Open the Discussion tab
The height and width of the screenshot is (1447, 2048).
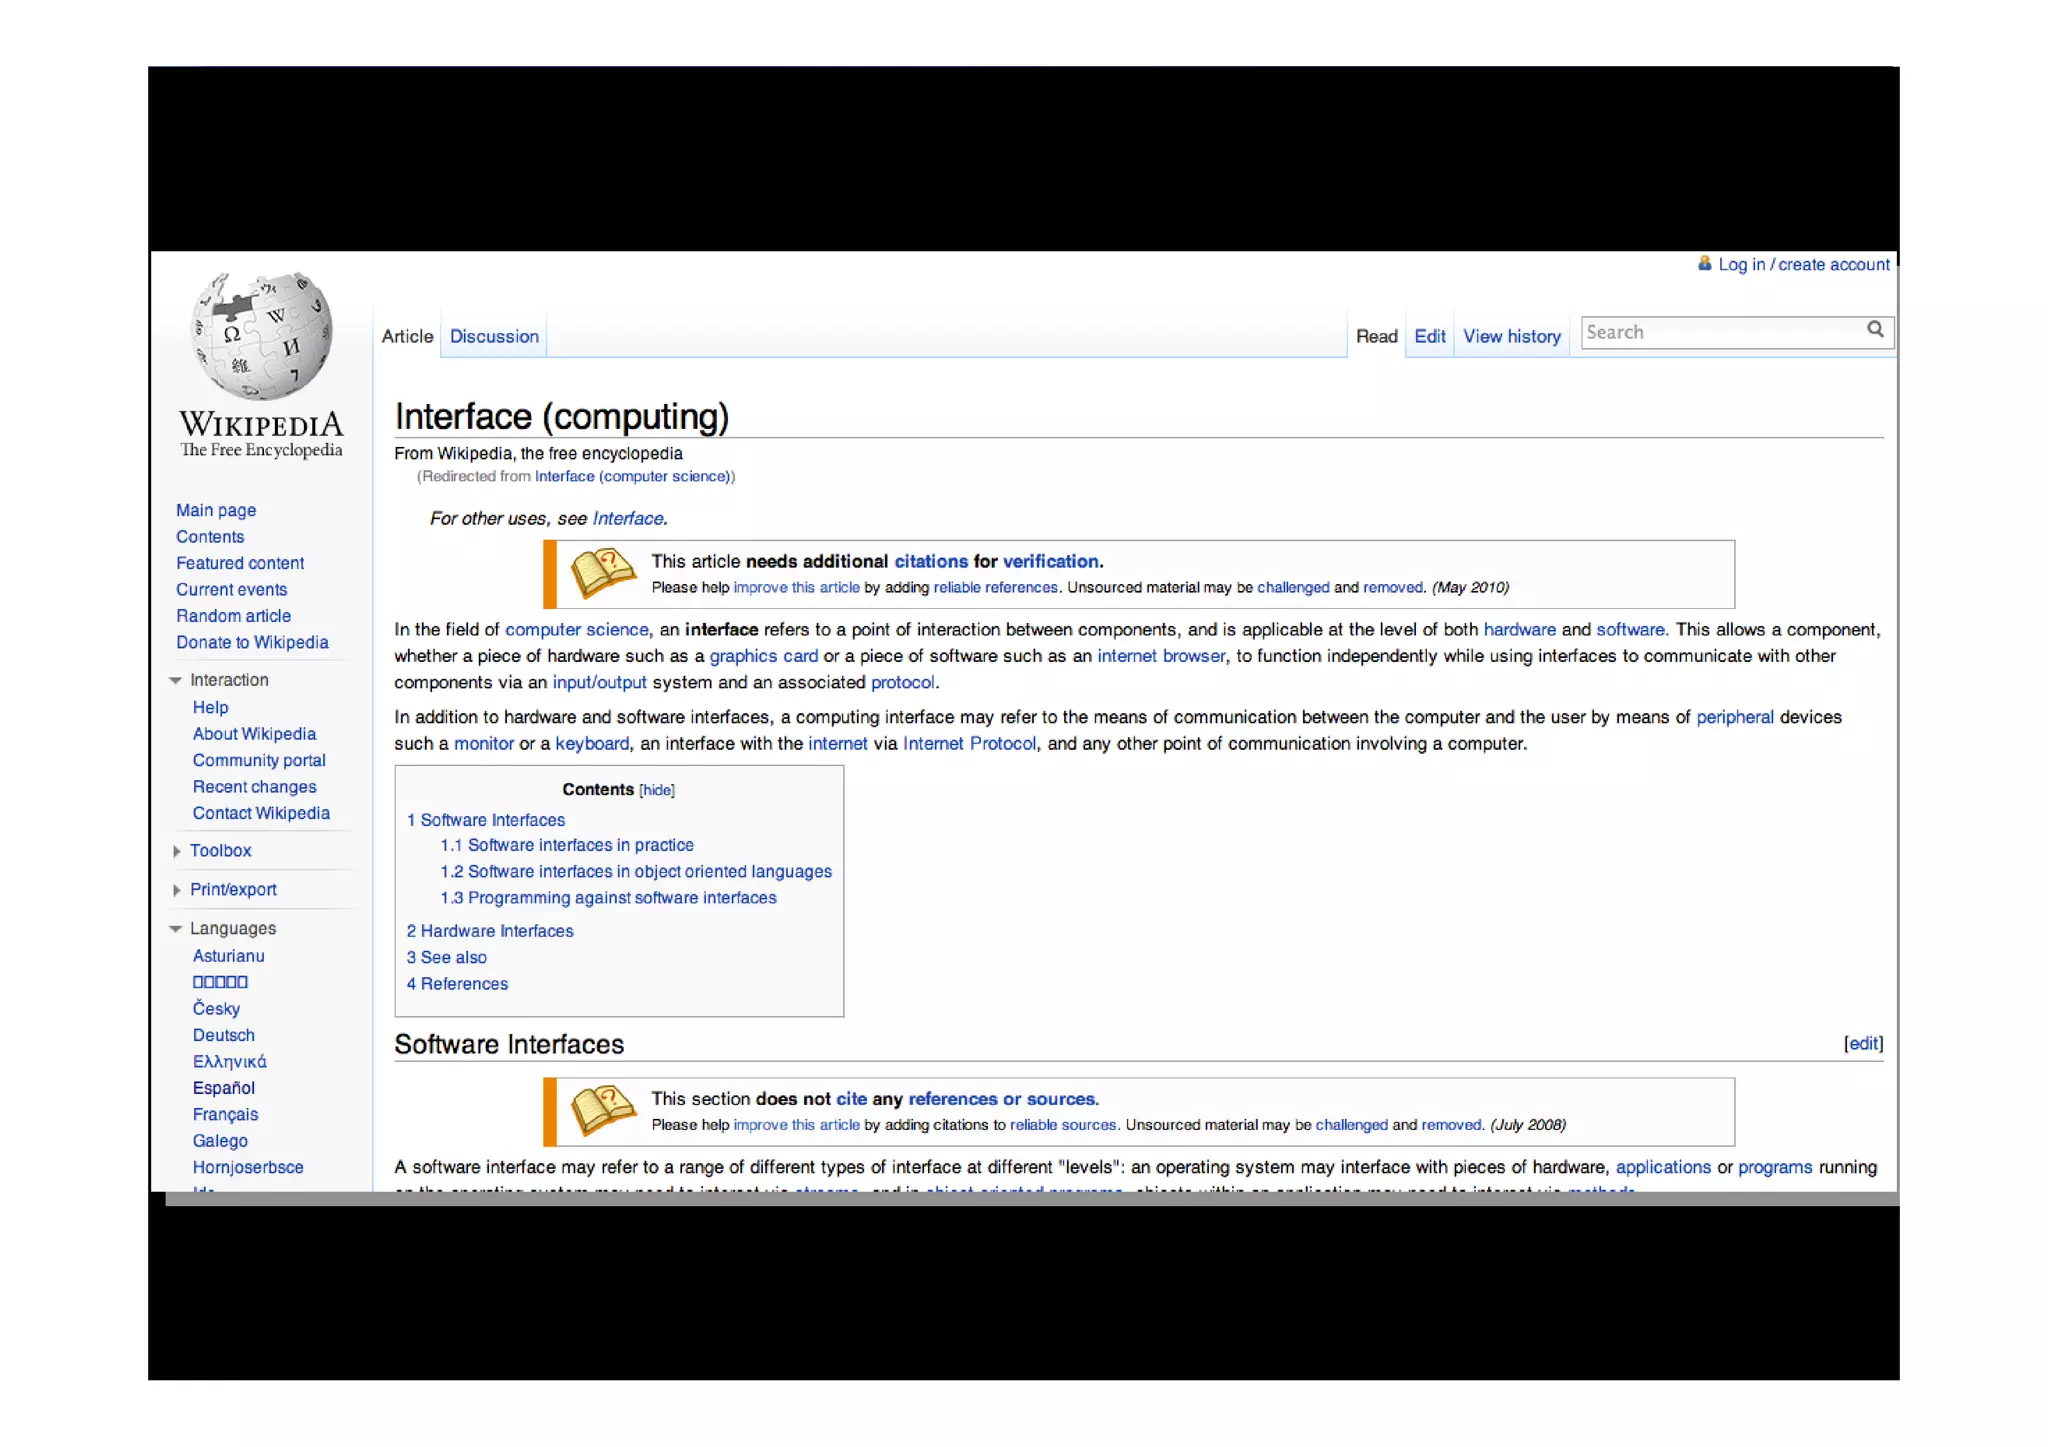coord(494,336)
